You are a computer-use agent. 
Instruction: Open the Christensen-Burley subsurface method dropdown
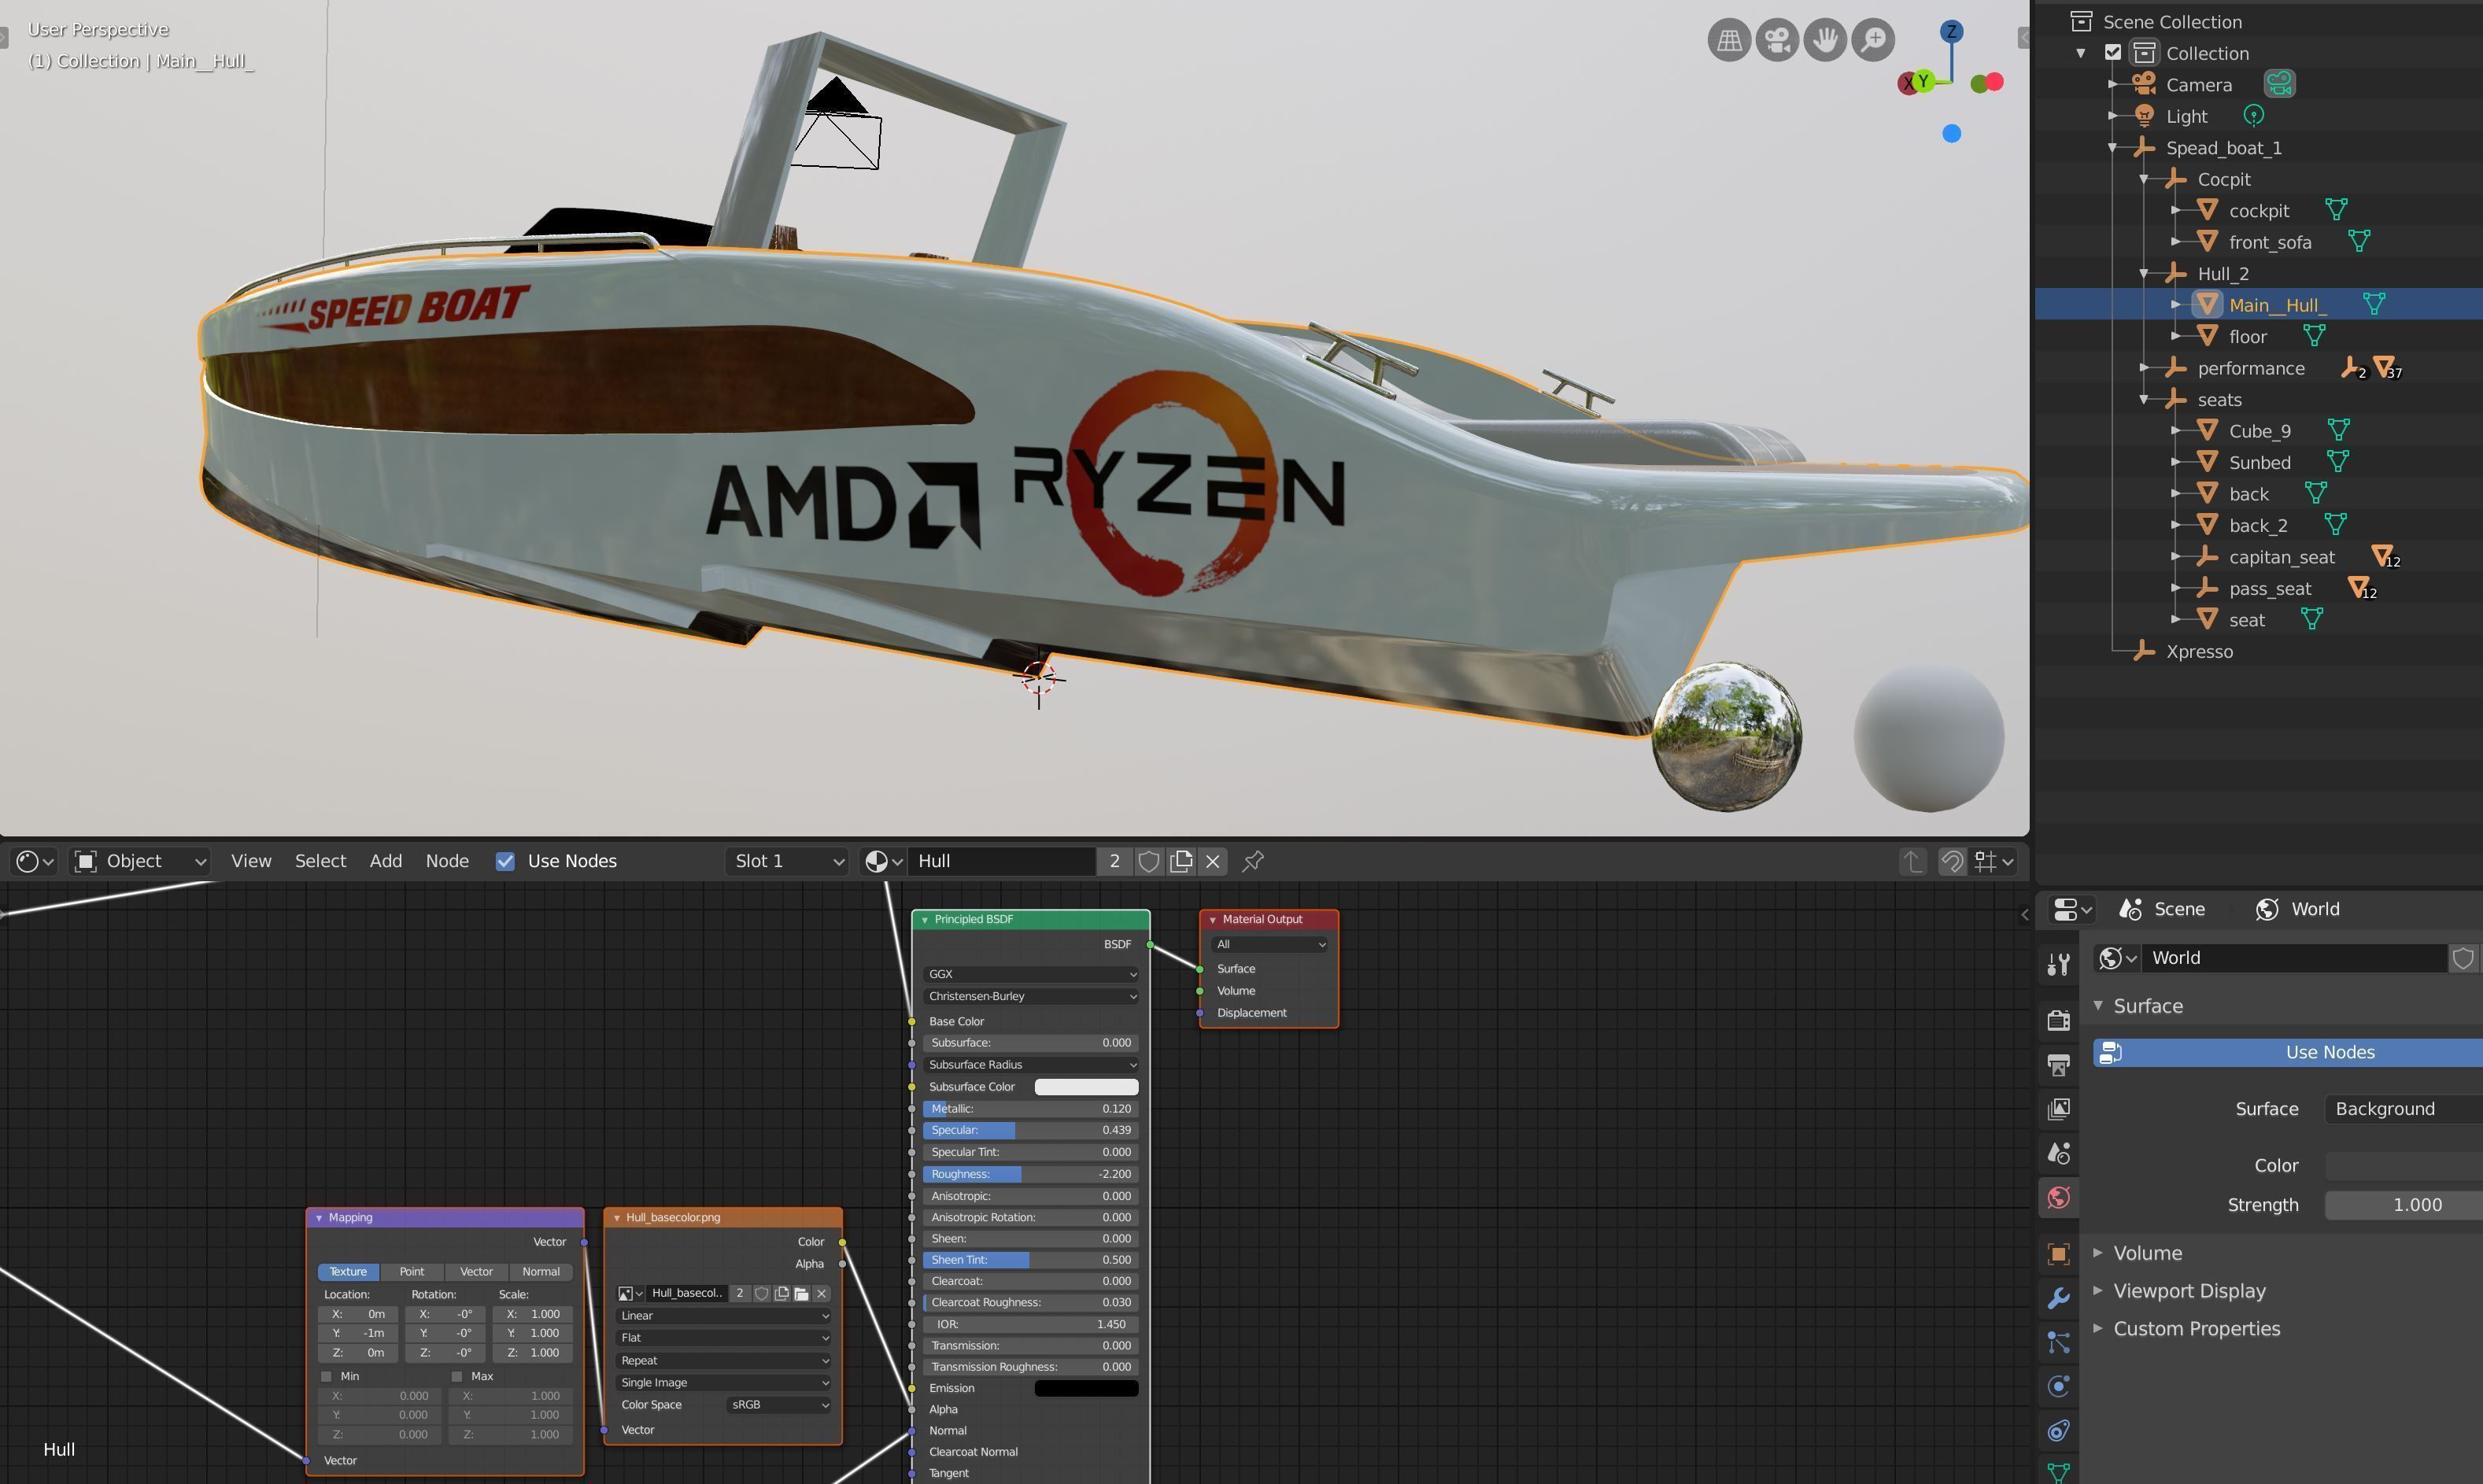coord(1031,996)
